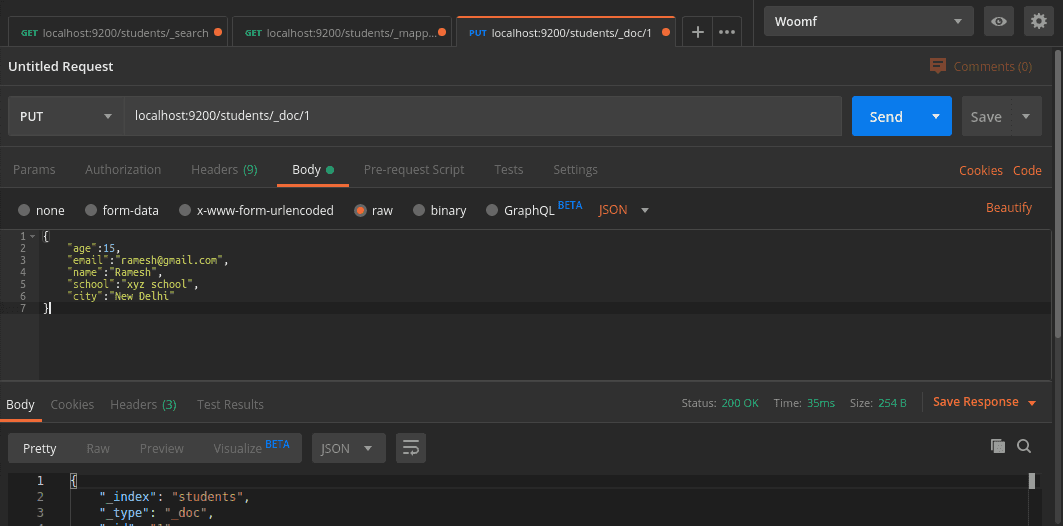Click the Beautify link
1063x526 pixels.
1008,207
